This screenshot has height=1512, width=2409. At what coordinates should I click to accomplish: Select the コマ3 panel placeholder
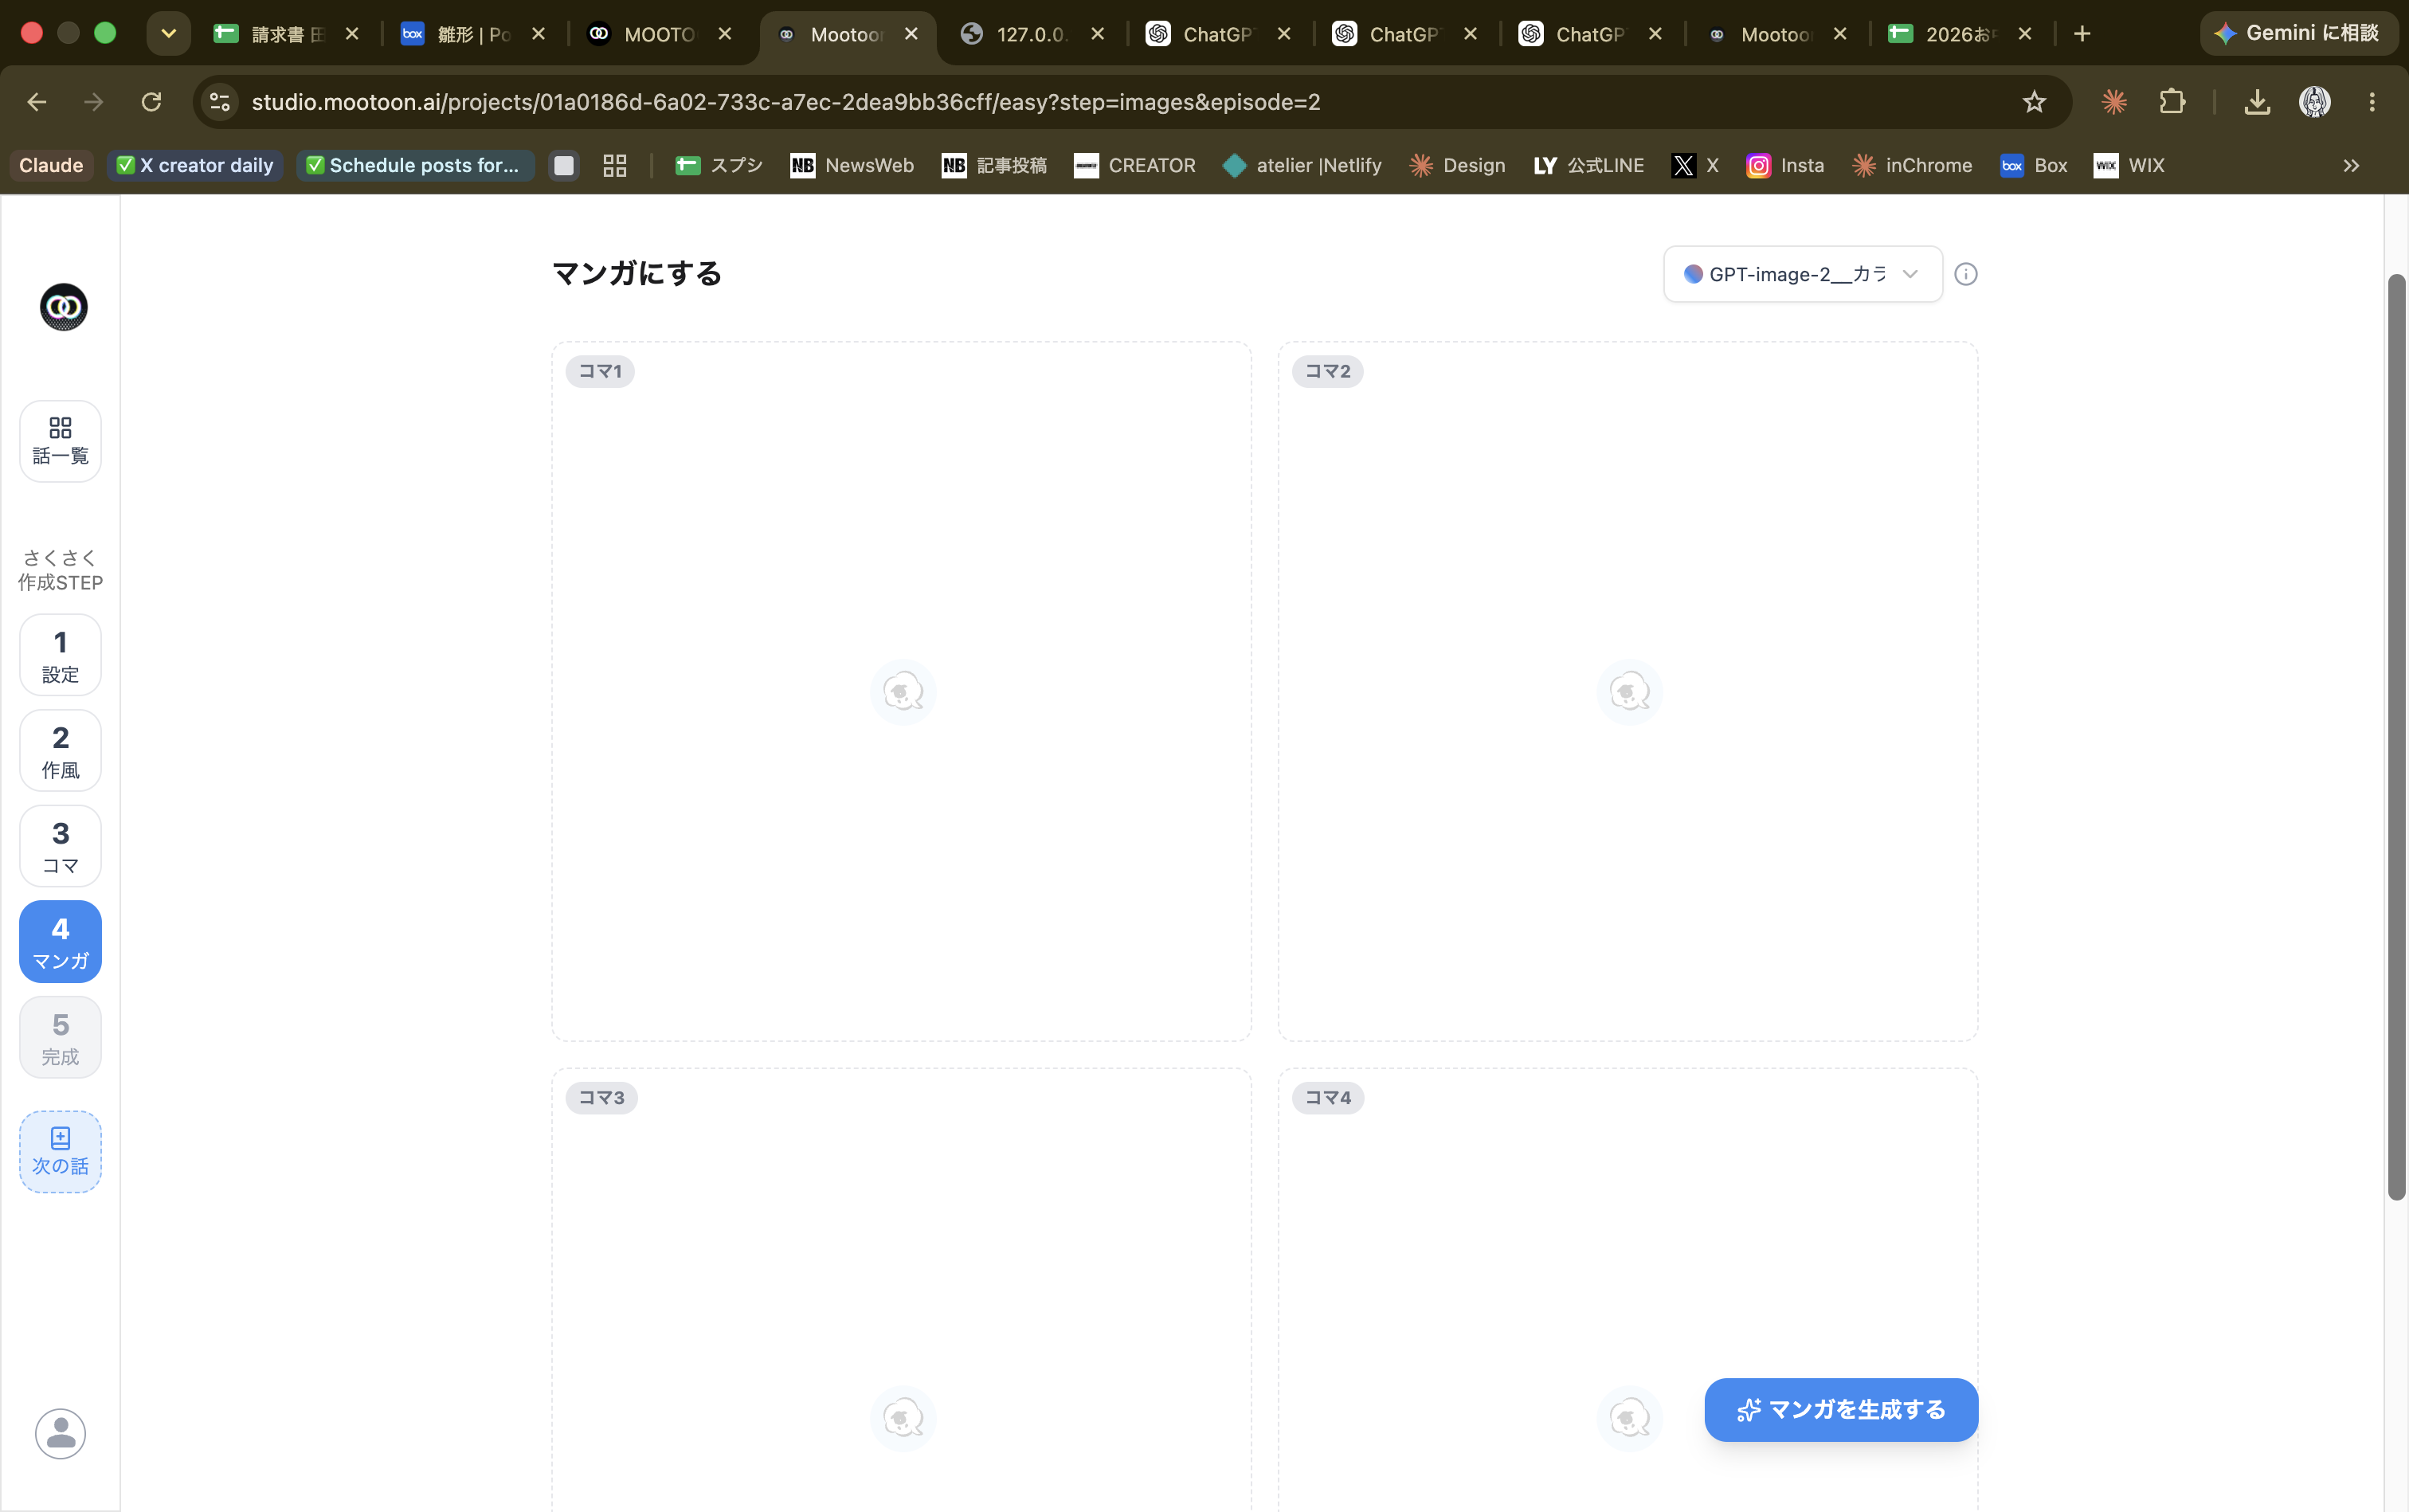point(901,1290)
